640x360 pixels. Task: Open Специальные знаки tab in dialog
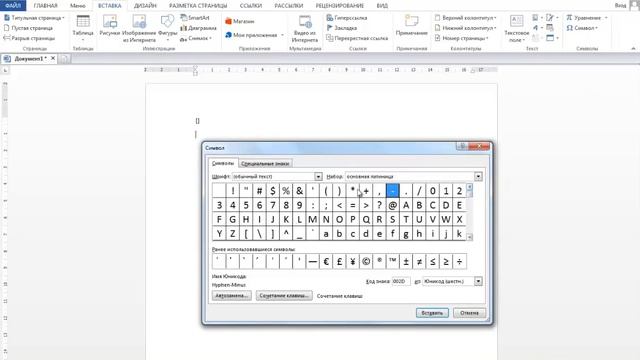click(265, 164)
